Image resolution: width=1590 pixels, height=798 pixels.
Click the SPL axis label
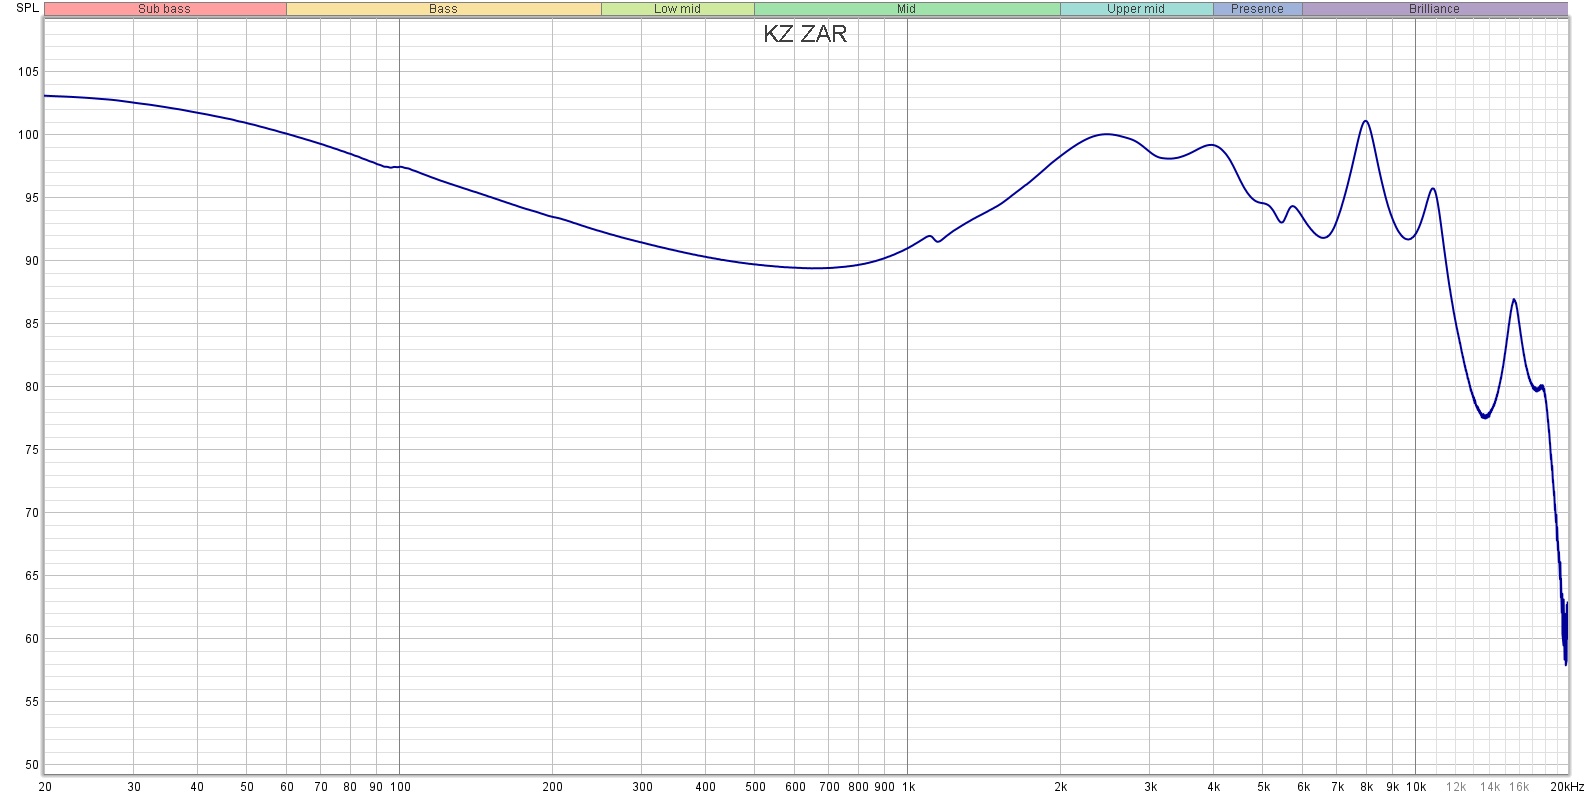point(27,8)
